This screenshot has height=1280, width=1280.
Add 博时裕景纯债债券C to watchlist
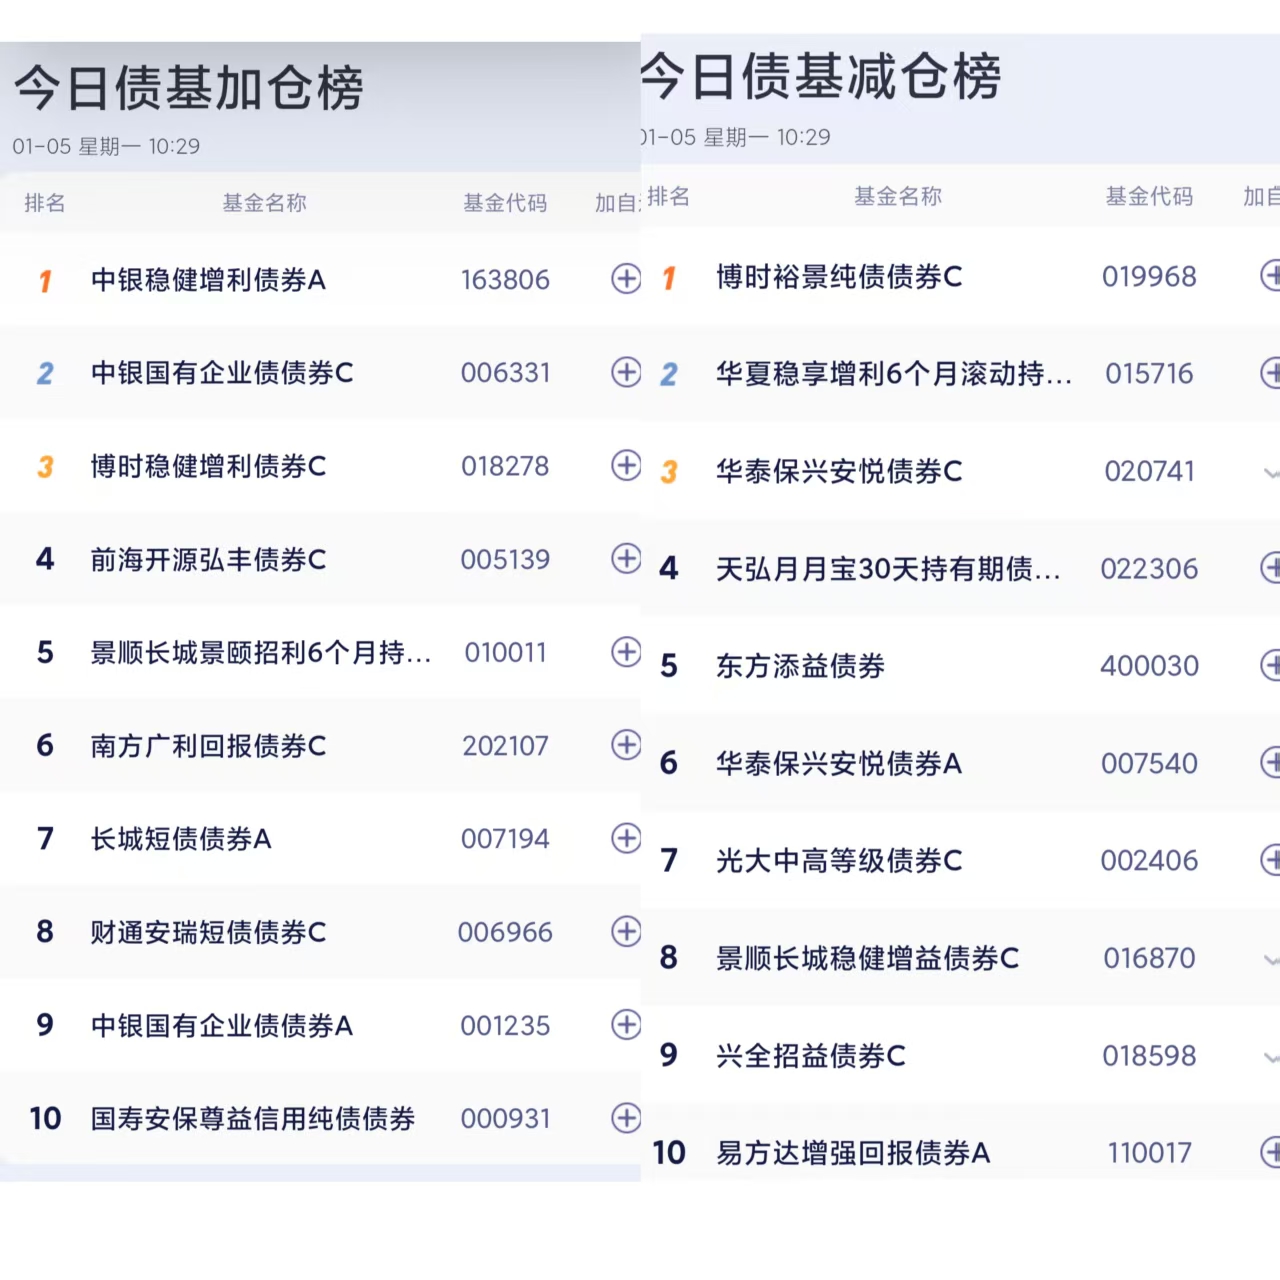[x=1270, y=276]
